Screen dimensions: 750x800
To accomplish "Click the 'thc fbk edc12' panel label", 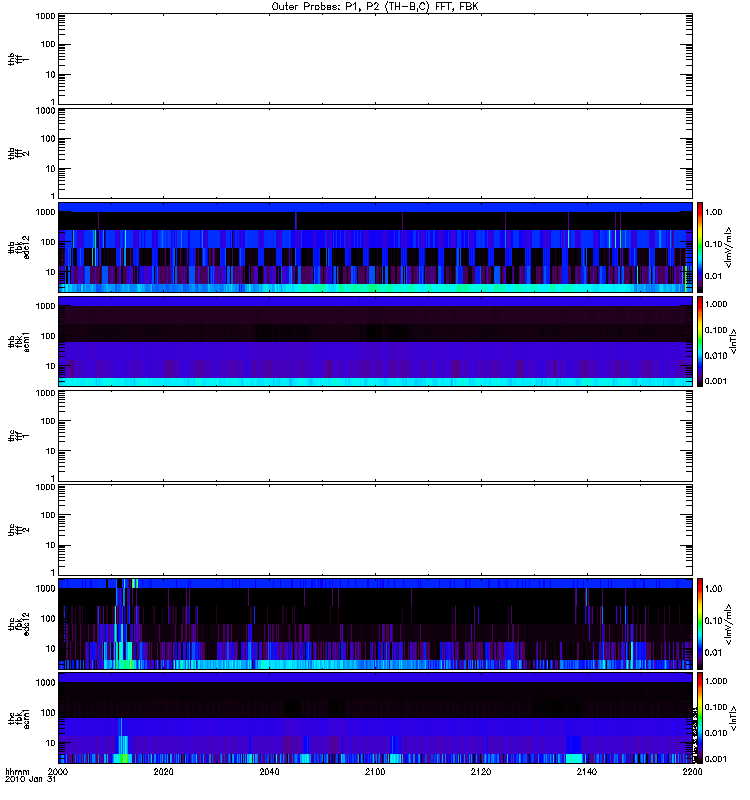I will point(18,624).
